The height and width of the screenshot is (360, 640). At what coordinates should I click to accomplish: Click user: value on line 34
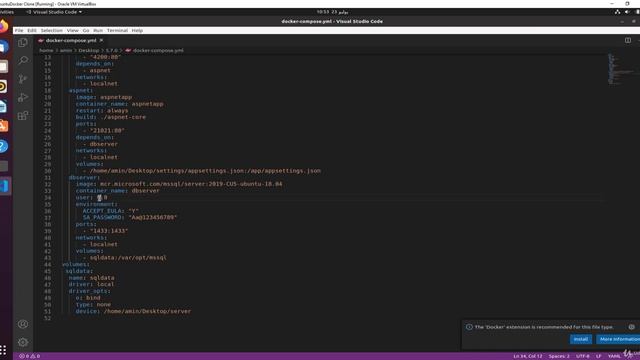click(102, 198)
